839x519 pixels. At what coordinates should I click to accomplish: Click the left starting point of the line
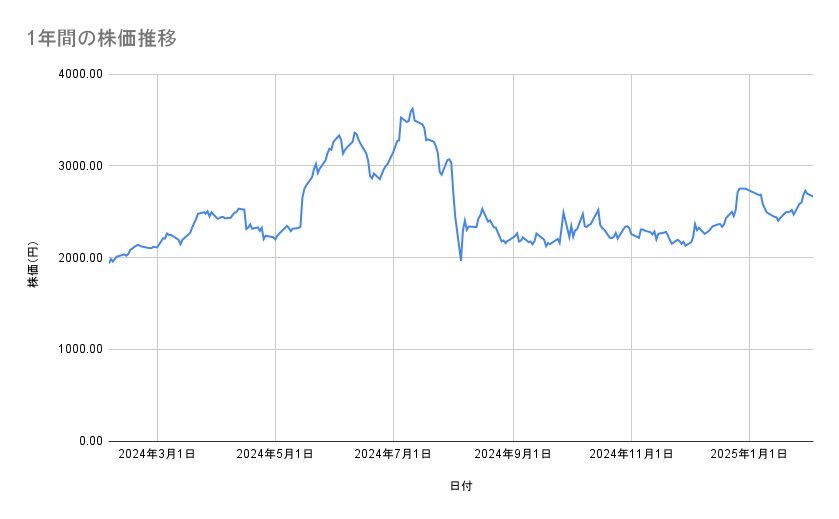109,262
